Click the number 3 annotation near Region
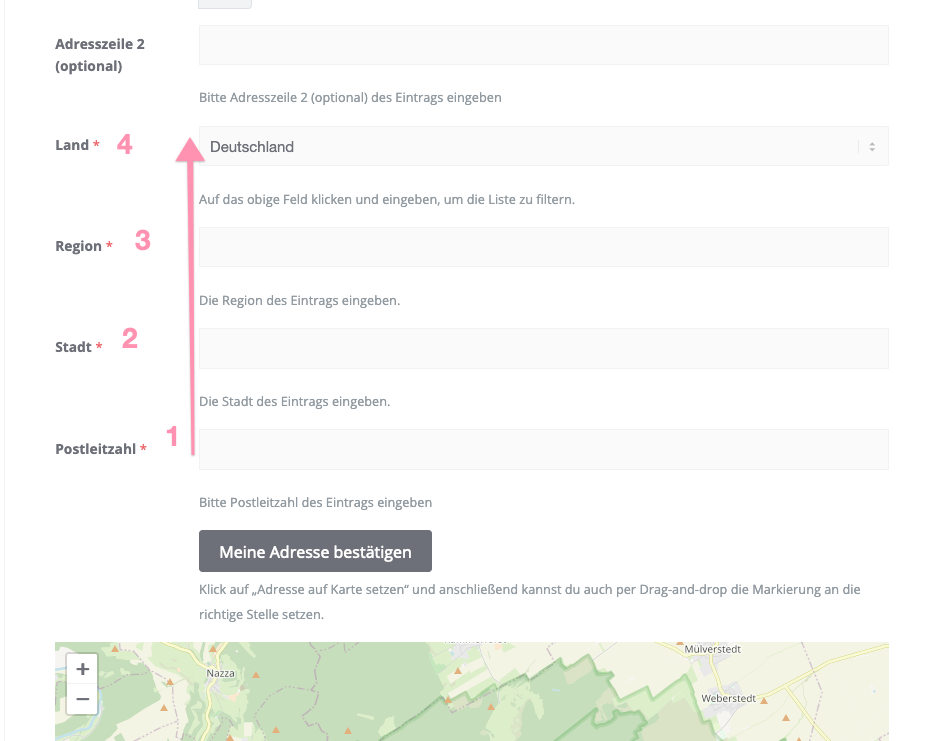 pos(143,240)
